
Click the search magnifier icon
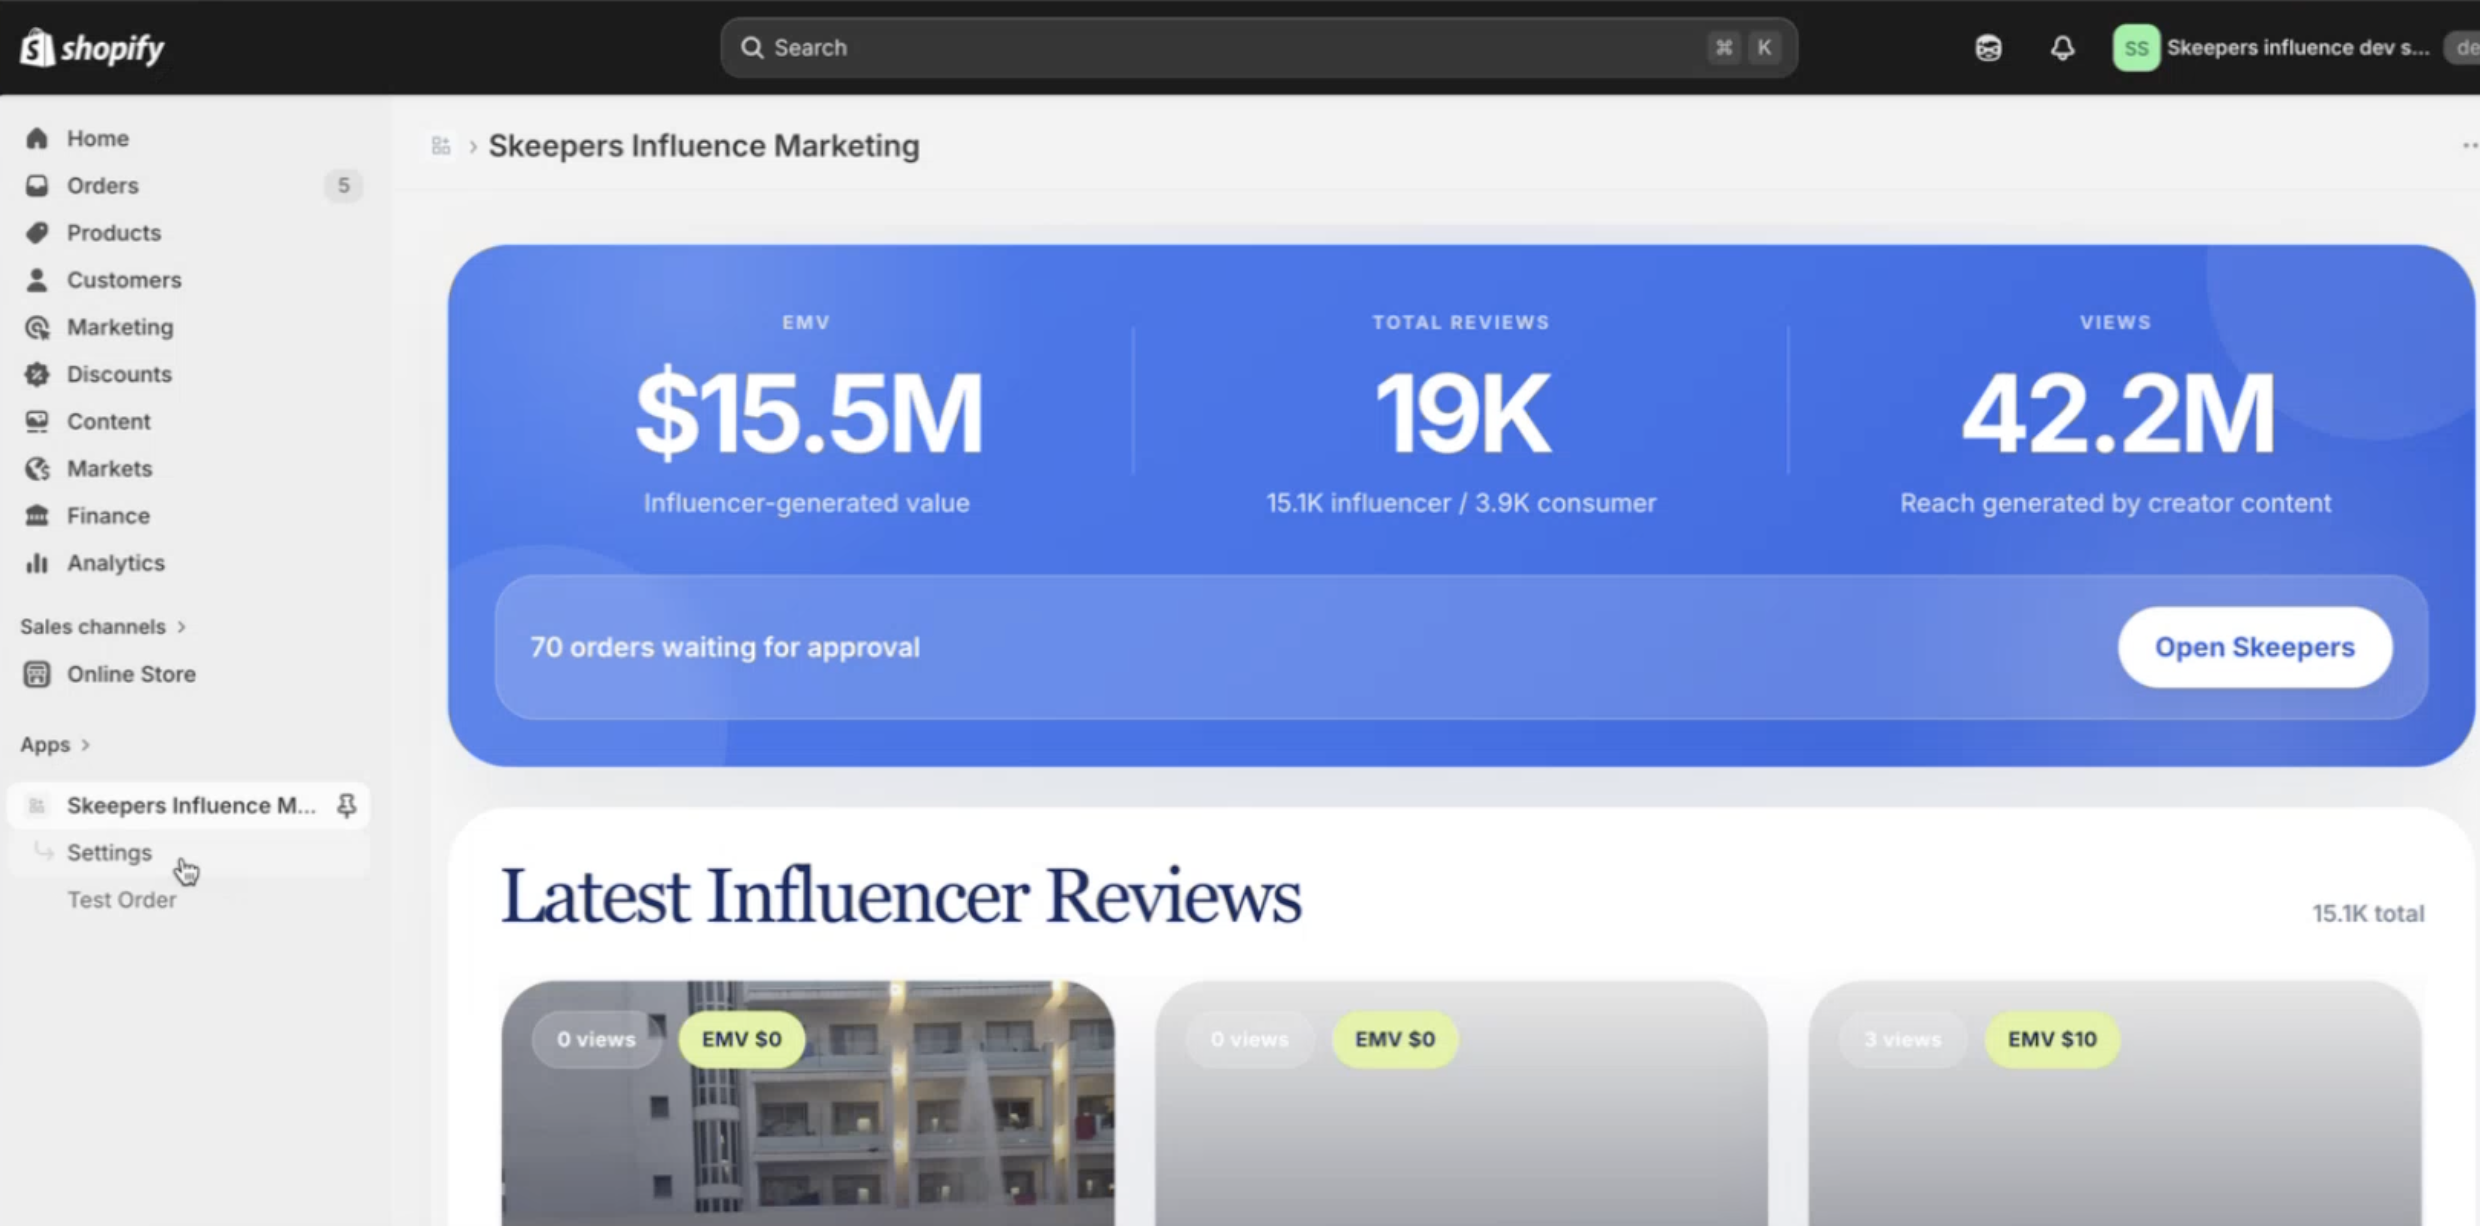752,47
